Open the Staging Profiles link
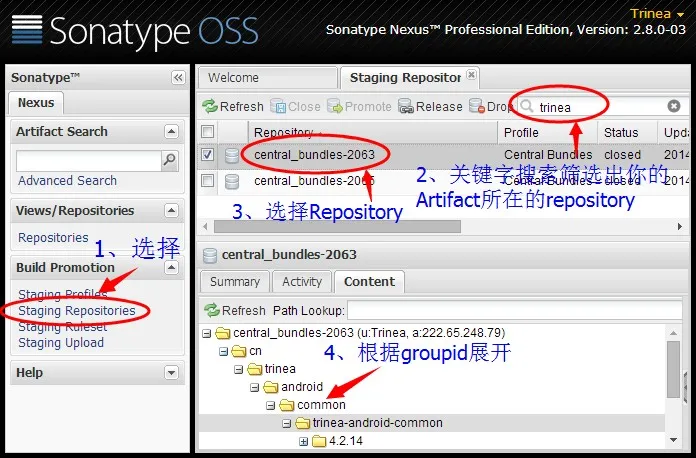Image resolution: width=696 pixels, height=458 pixels. pos(63,294)
